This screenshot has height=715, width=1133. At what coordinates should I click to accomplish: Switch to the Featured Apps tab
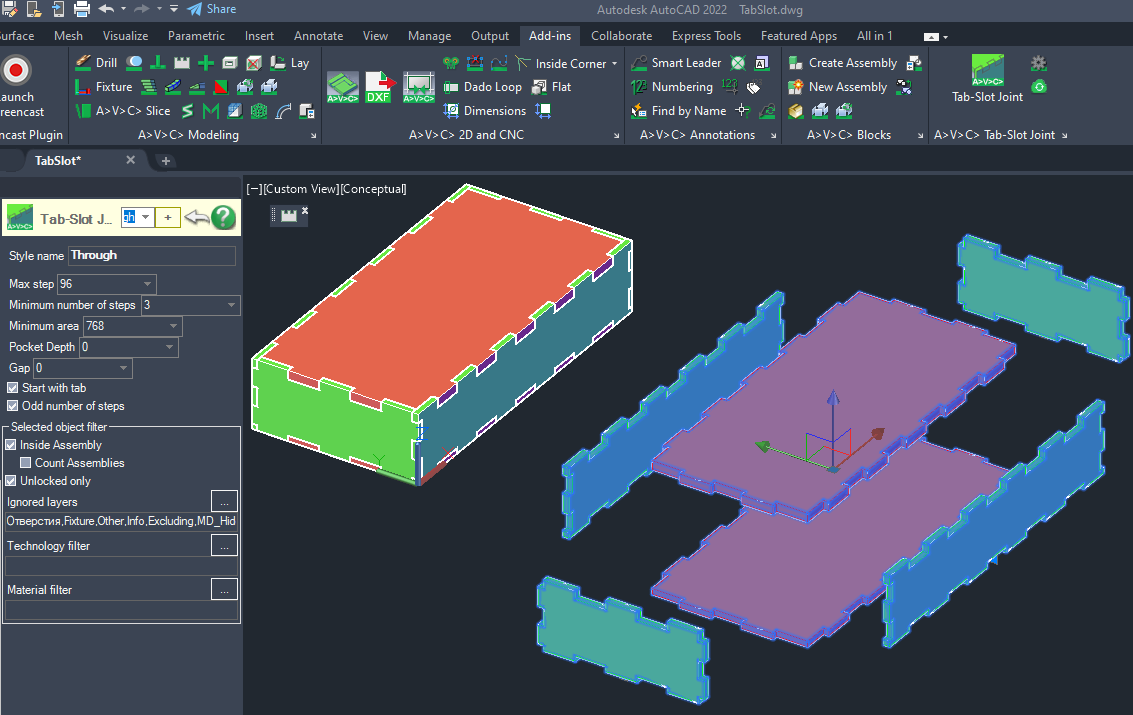click(x=798, y=35)
